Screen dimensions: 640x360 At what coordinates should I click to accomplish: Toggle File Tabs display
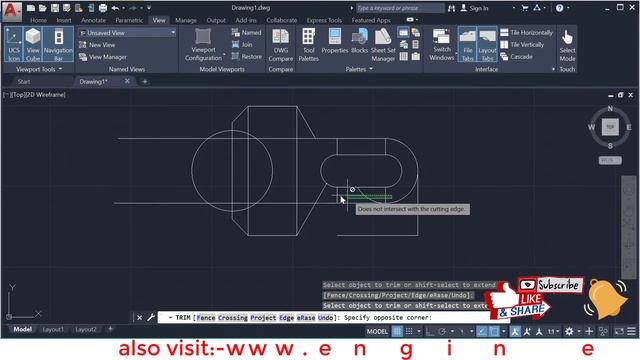[x=467, y=44]
